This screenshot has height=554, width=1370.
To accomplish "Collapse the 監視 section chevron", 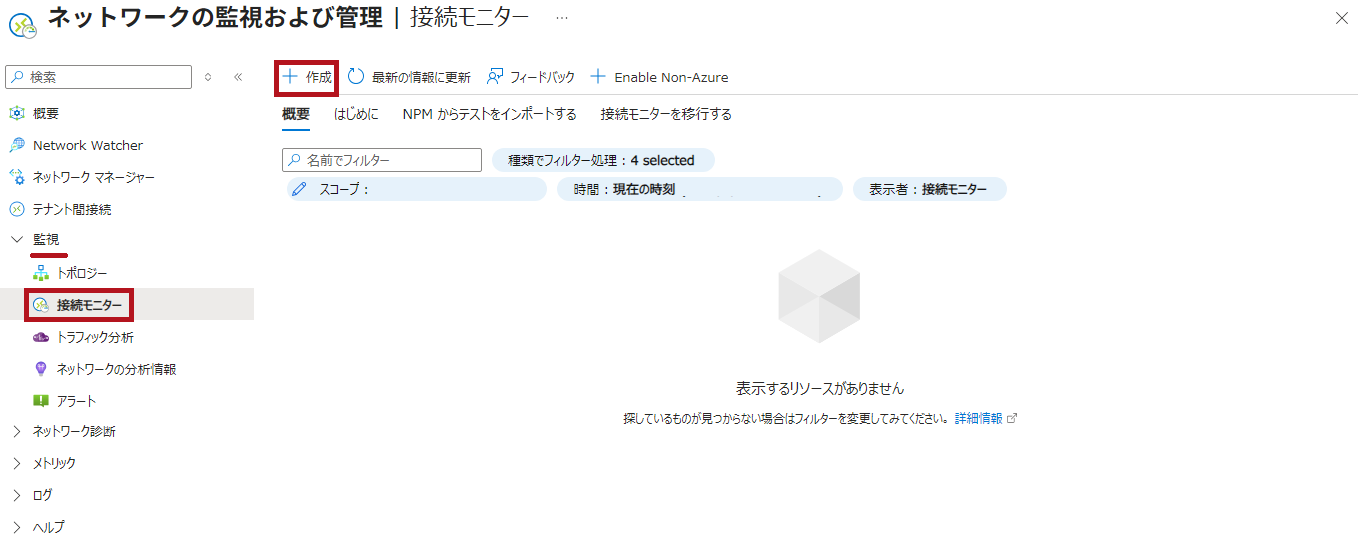I will pyautogui.click(x=16, y=240).
